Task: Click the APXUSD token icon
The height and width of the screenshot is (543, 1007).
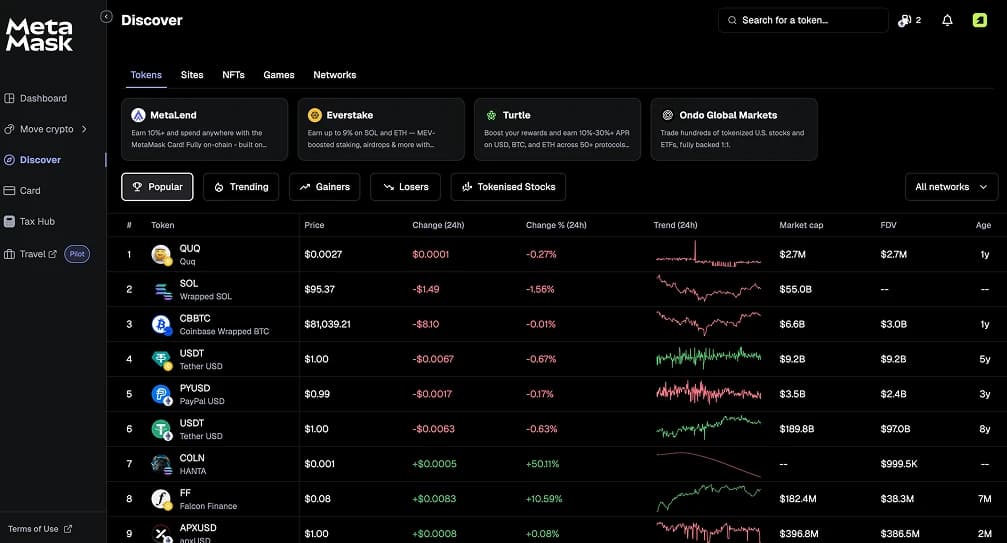Action: coord(162,534)
